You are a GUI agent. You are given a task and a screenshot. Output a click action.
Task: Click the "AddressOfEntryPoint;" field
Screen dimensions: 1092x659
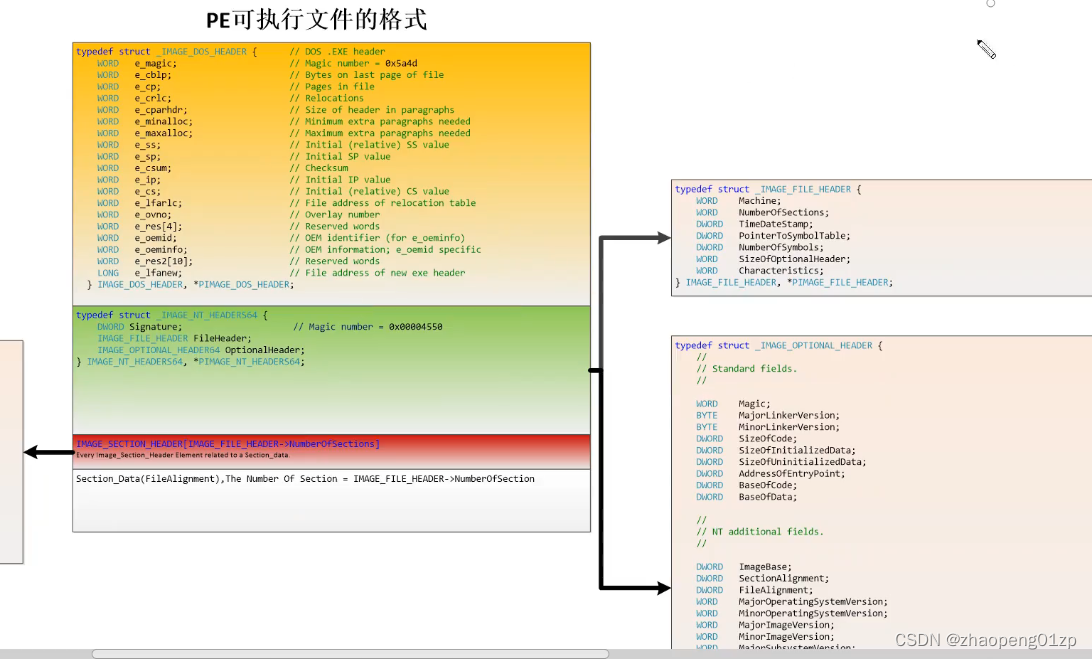[x=792, y=474]
